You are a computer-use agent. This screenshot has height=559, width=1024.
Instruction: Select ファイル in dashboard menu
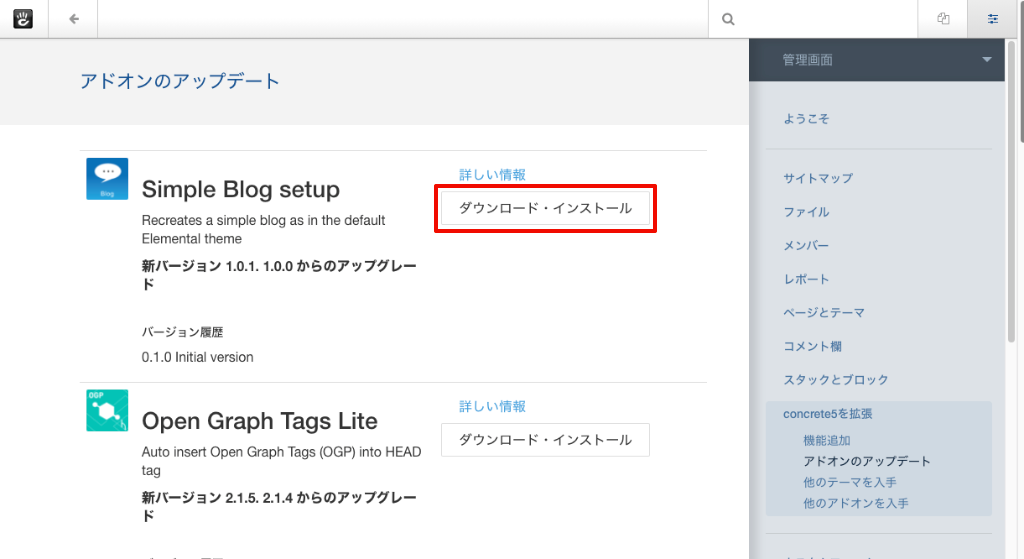coord(806,212)
